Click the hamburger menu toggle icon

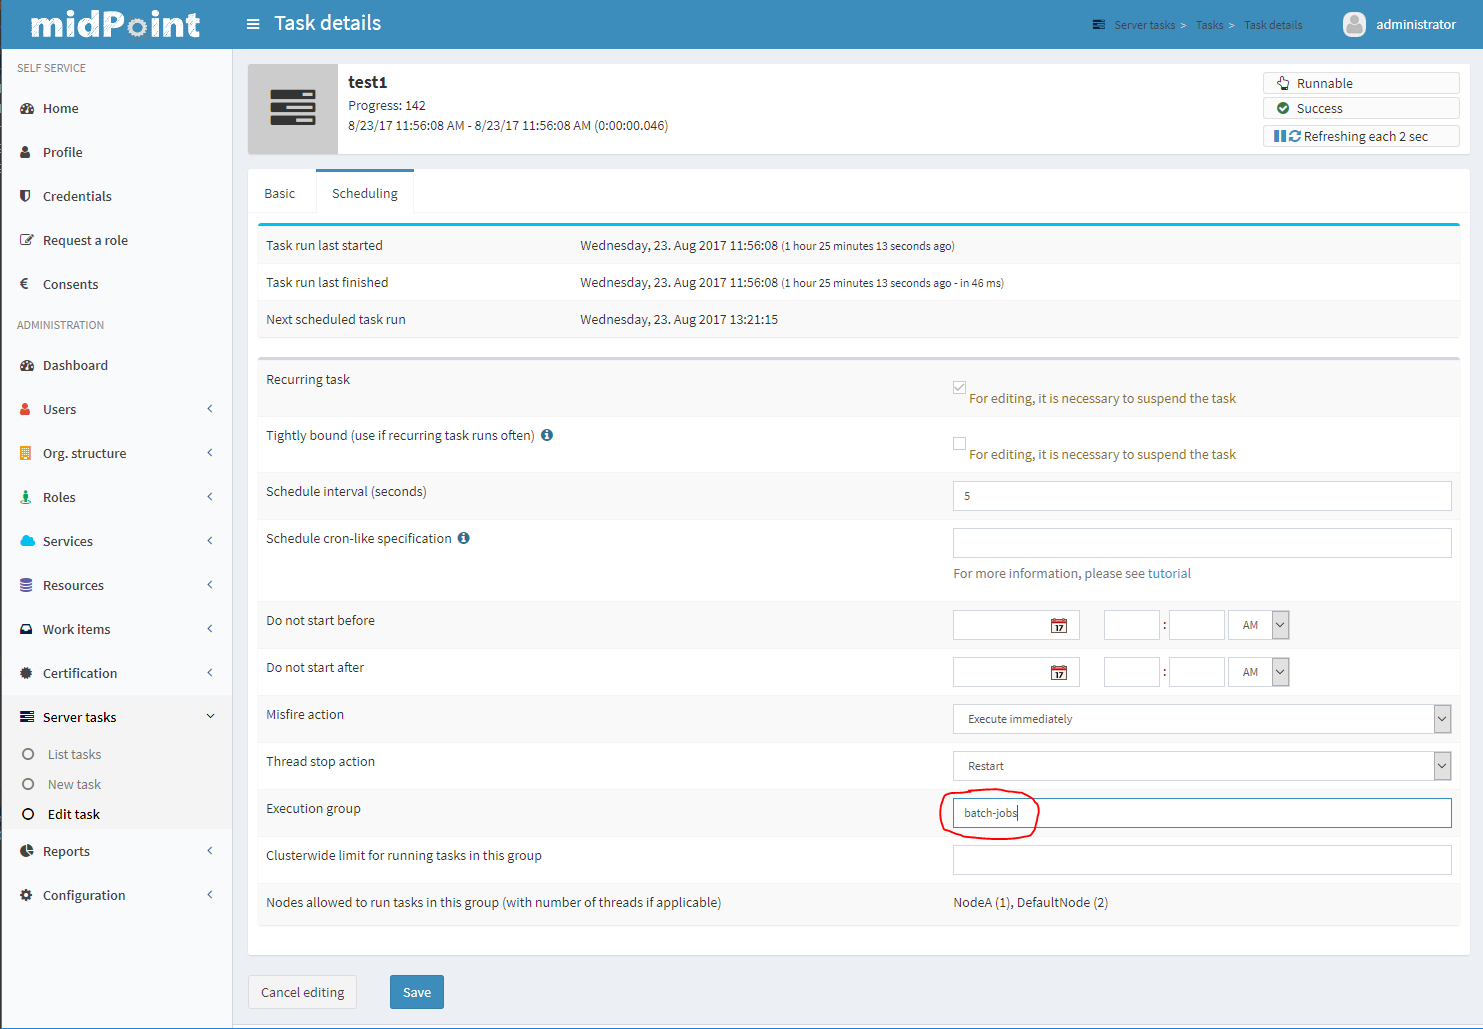pyautogui.click(x=253, y=24)
